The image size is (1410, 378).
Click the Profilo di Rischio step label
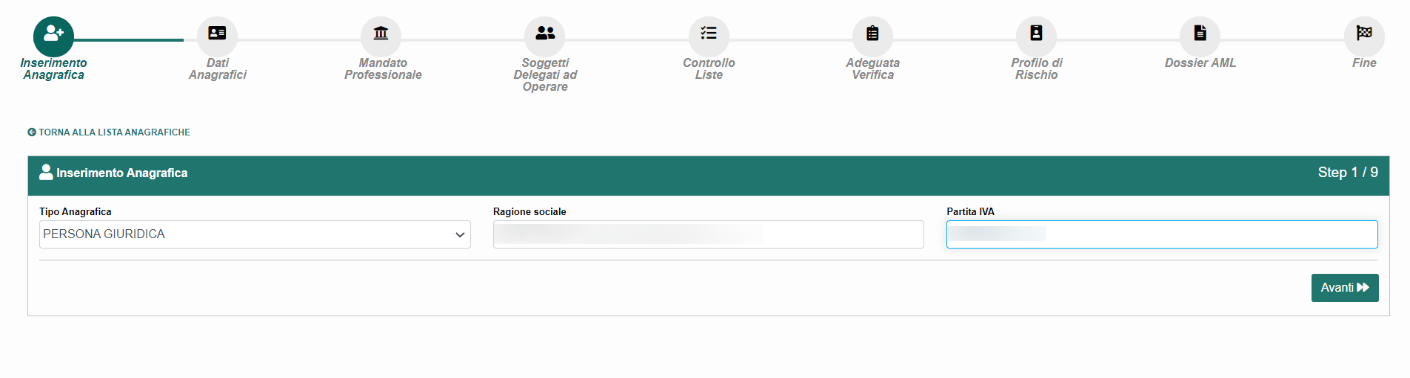pos(1036,69)
